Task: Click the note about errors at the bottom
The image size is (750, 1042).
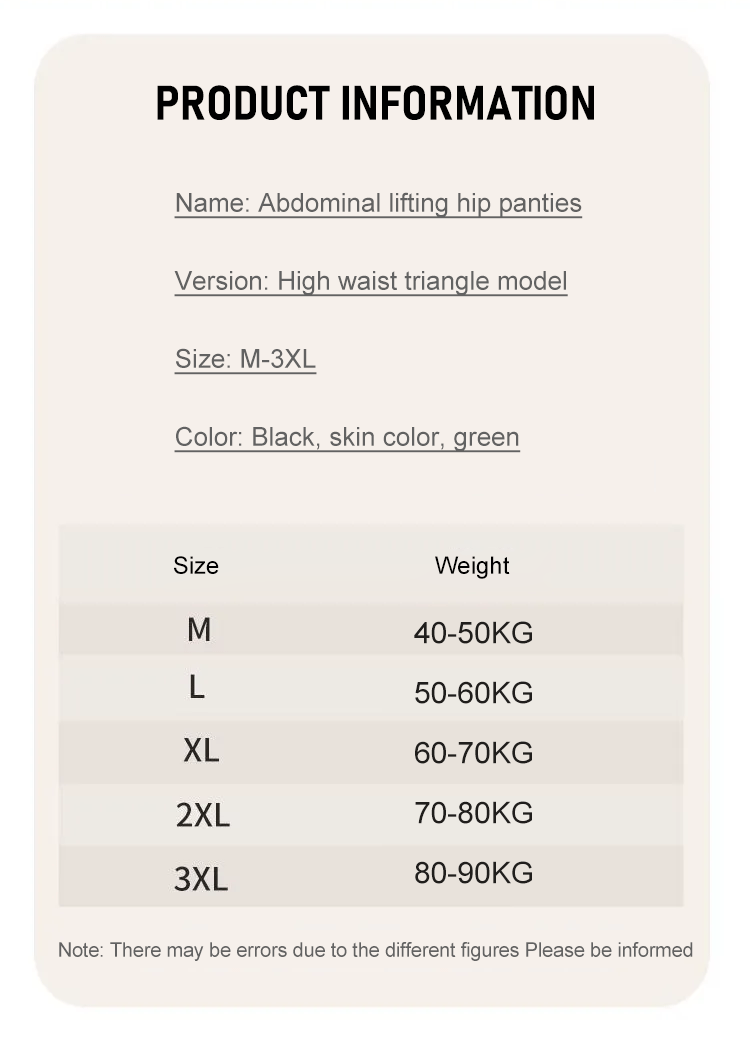Action: (375, 949)
